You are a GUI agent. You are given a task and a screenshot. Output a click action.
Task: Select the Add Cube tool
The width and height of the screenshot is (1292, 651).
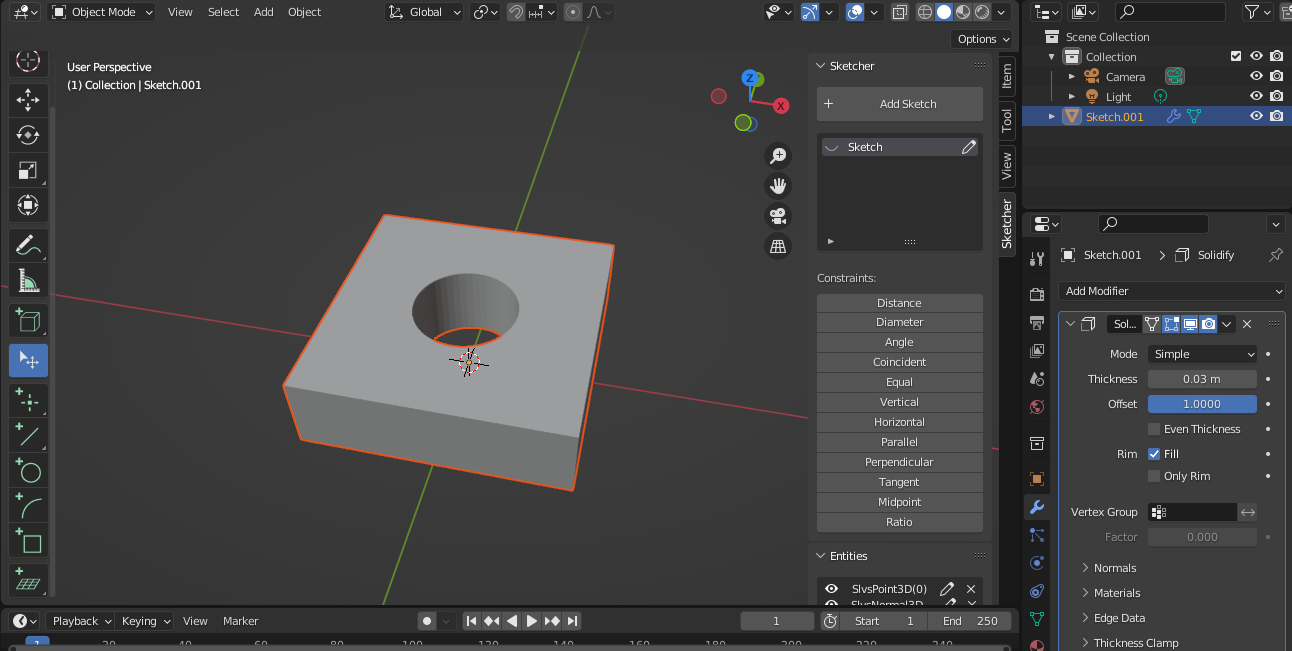click(x=28, y=321)
